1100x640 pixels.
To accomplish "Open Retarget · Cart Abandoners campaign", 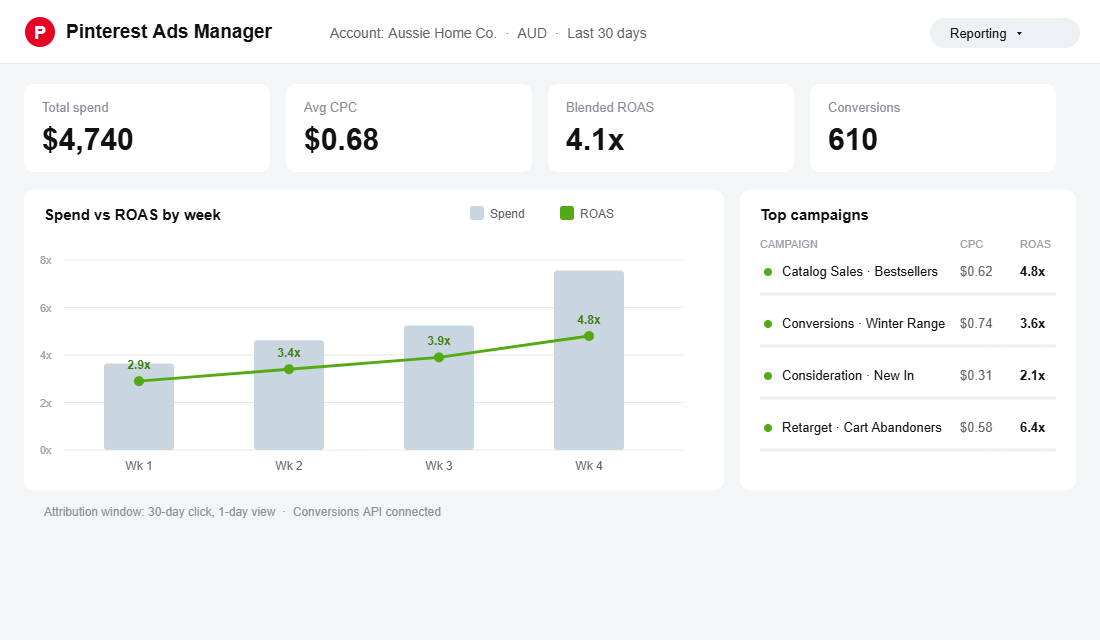I will point(861,427).
